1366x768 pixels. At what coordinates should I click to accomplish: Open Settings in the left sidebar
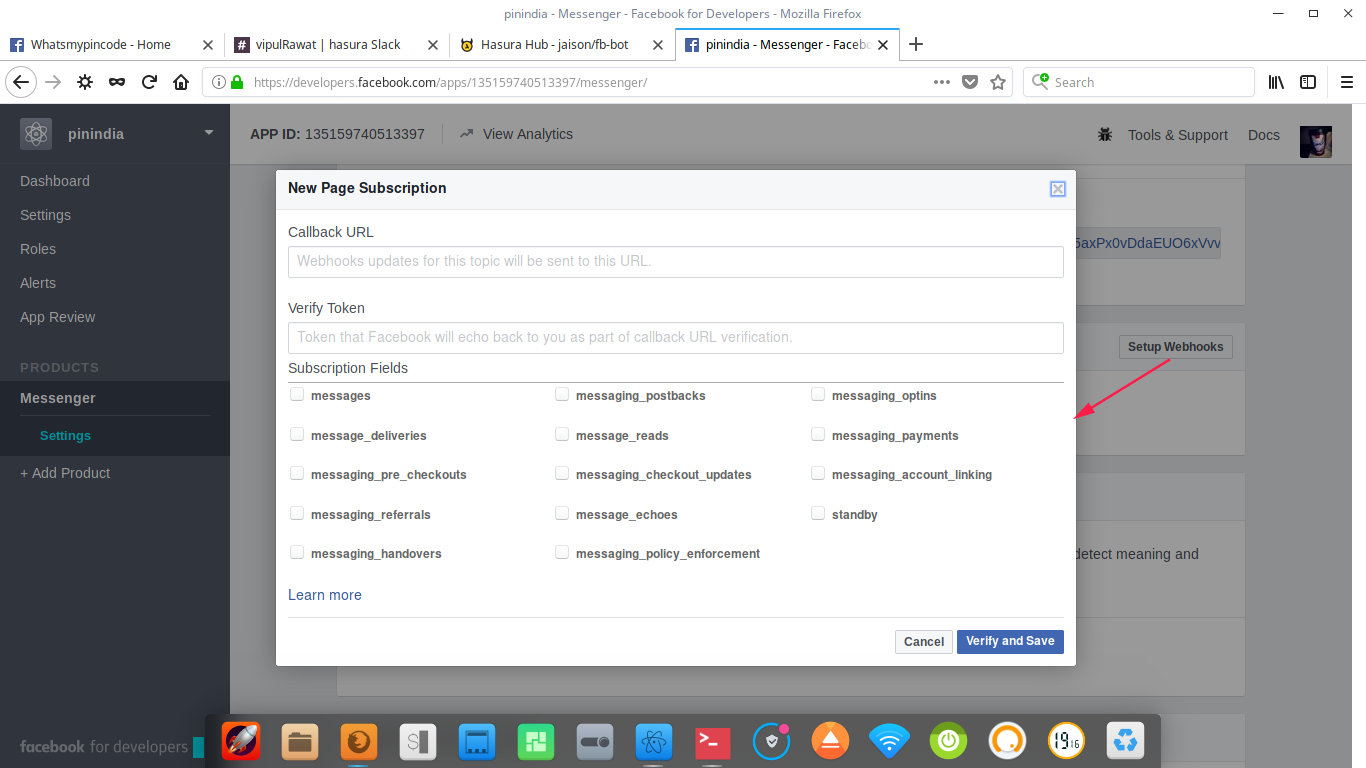pyautogui.click(x=45, y=215)
